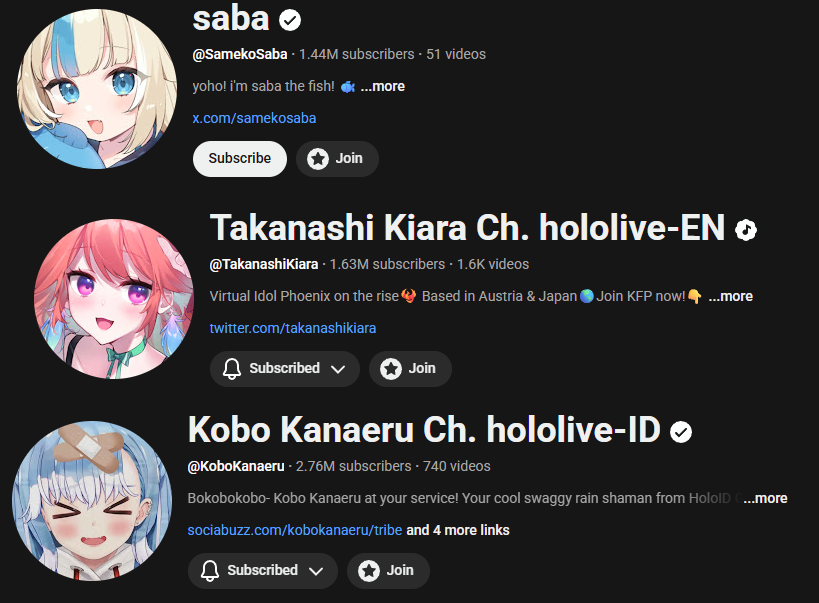Click the music note badge beside Takanashi Kiara
Viewport: 819px width, 603px height.
746,230
